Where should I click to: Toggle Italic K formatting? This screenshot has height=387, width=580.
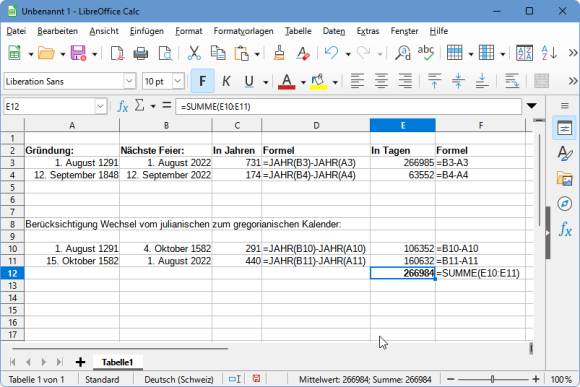pos(226,81)
